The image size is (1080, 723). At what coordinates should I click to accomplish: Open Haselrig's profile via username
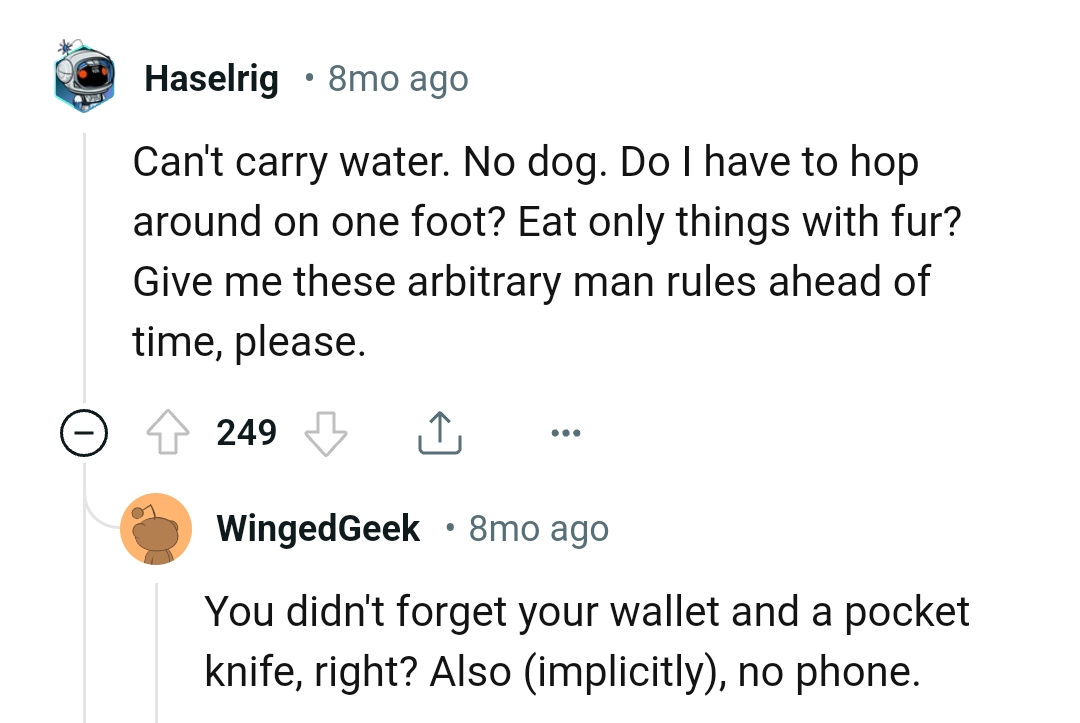[211, 78]
